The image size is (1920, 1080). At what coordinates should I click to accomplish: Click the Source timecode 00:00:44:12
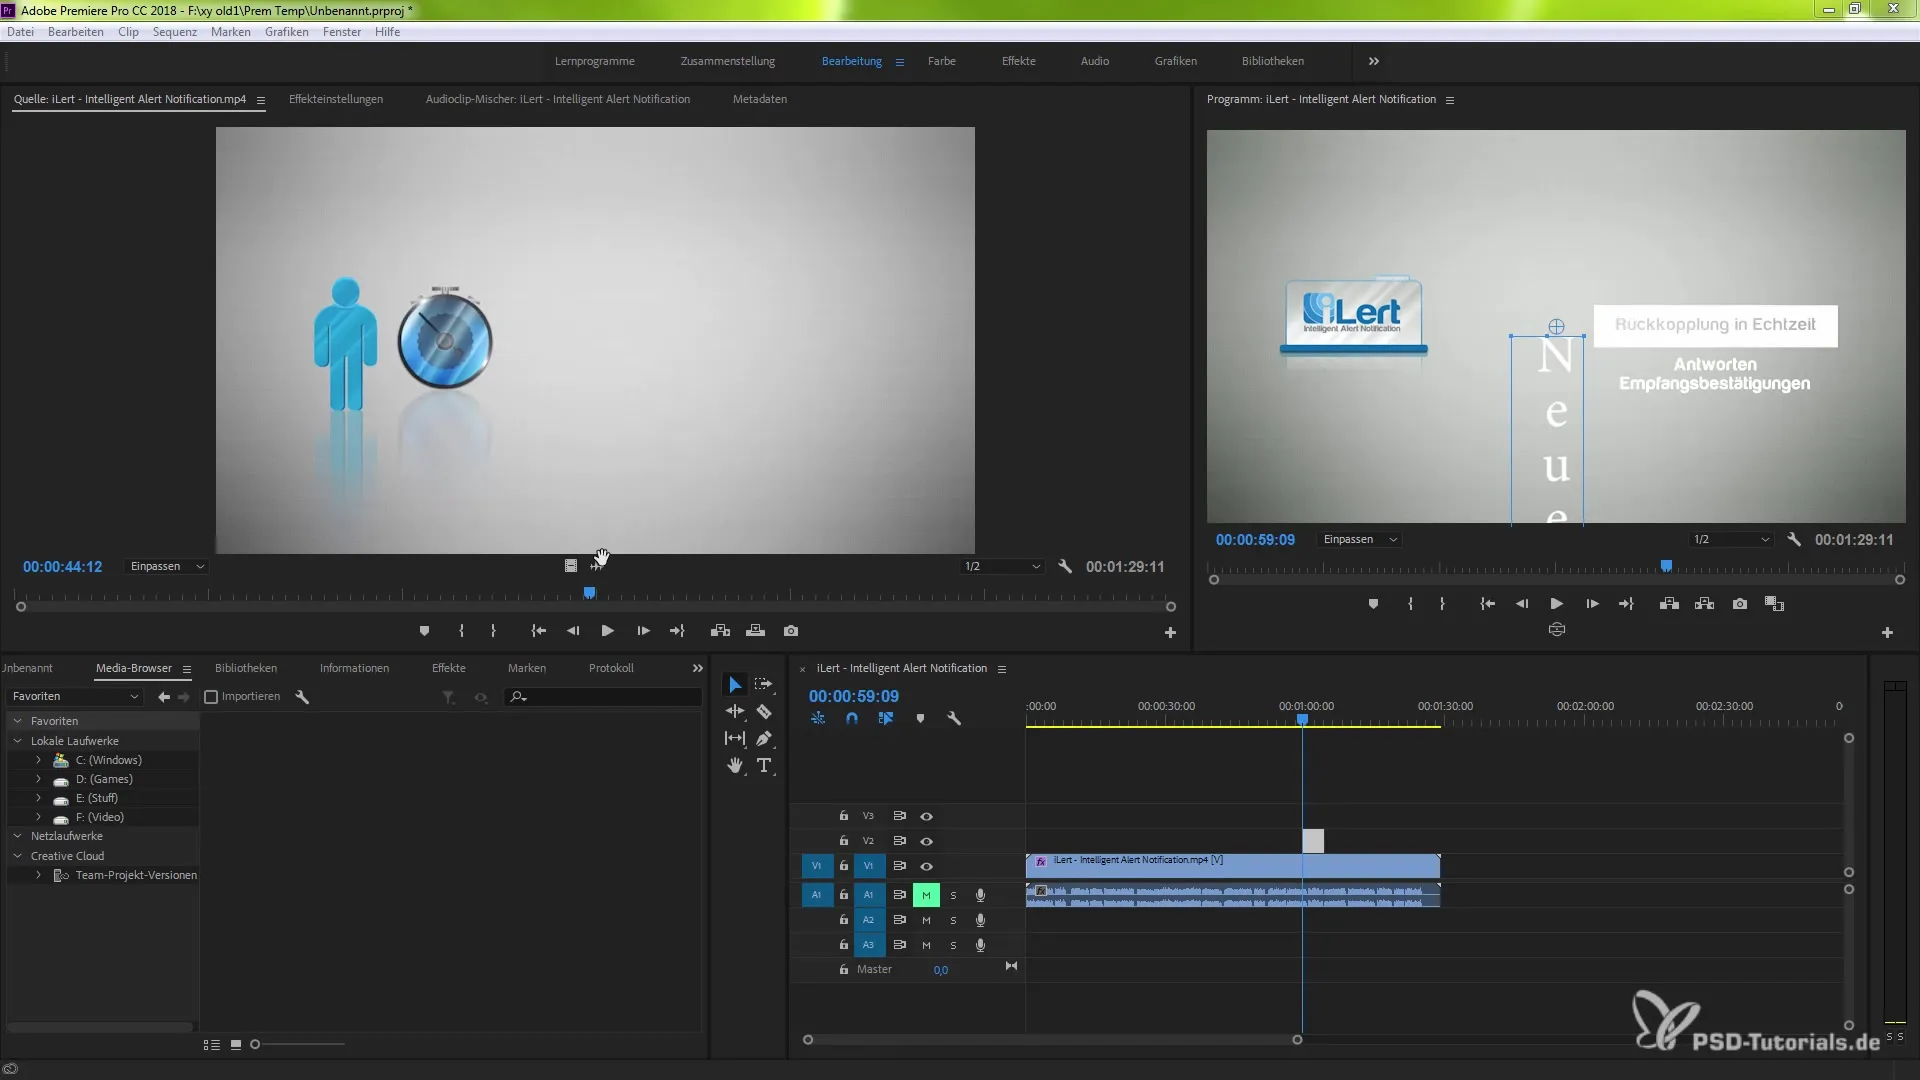click(x=63, y=567)
